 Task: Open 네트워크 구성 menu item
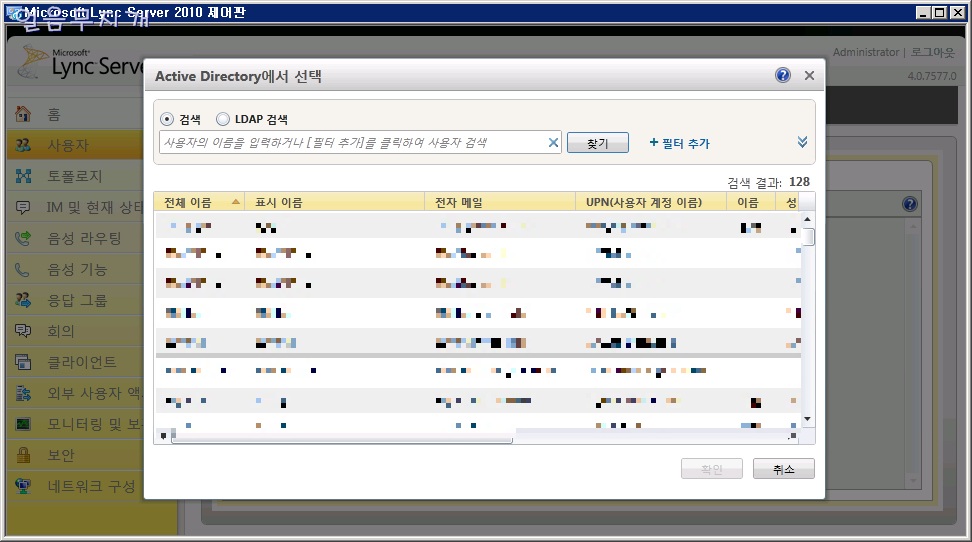point(75,486)
